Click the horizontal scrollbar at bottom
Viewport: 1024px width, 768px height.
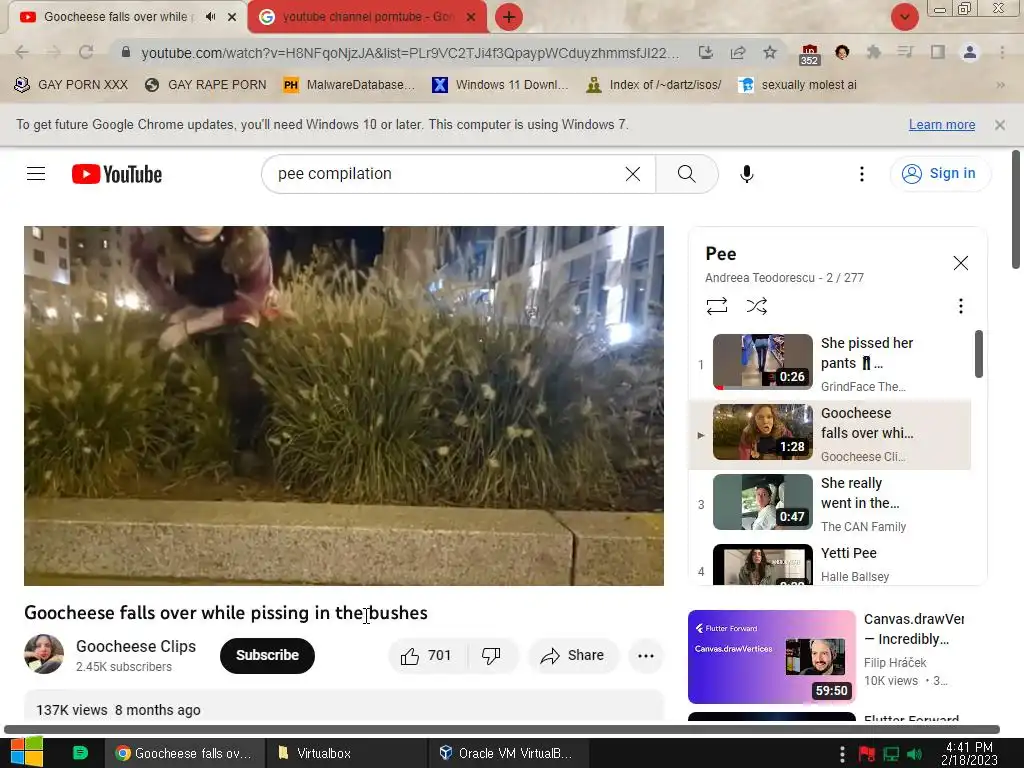tap(502, 729)
